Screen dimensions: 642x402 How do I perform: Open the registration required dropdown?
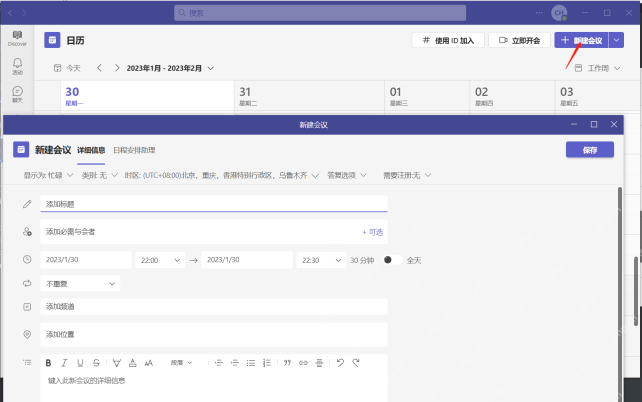click(407, 175)
